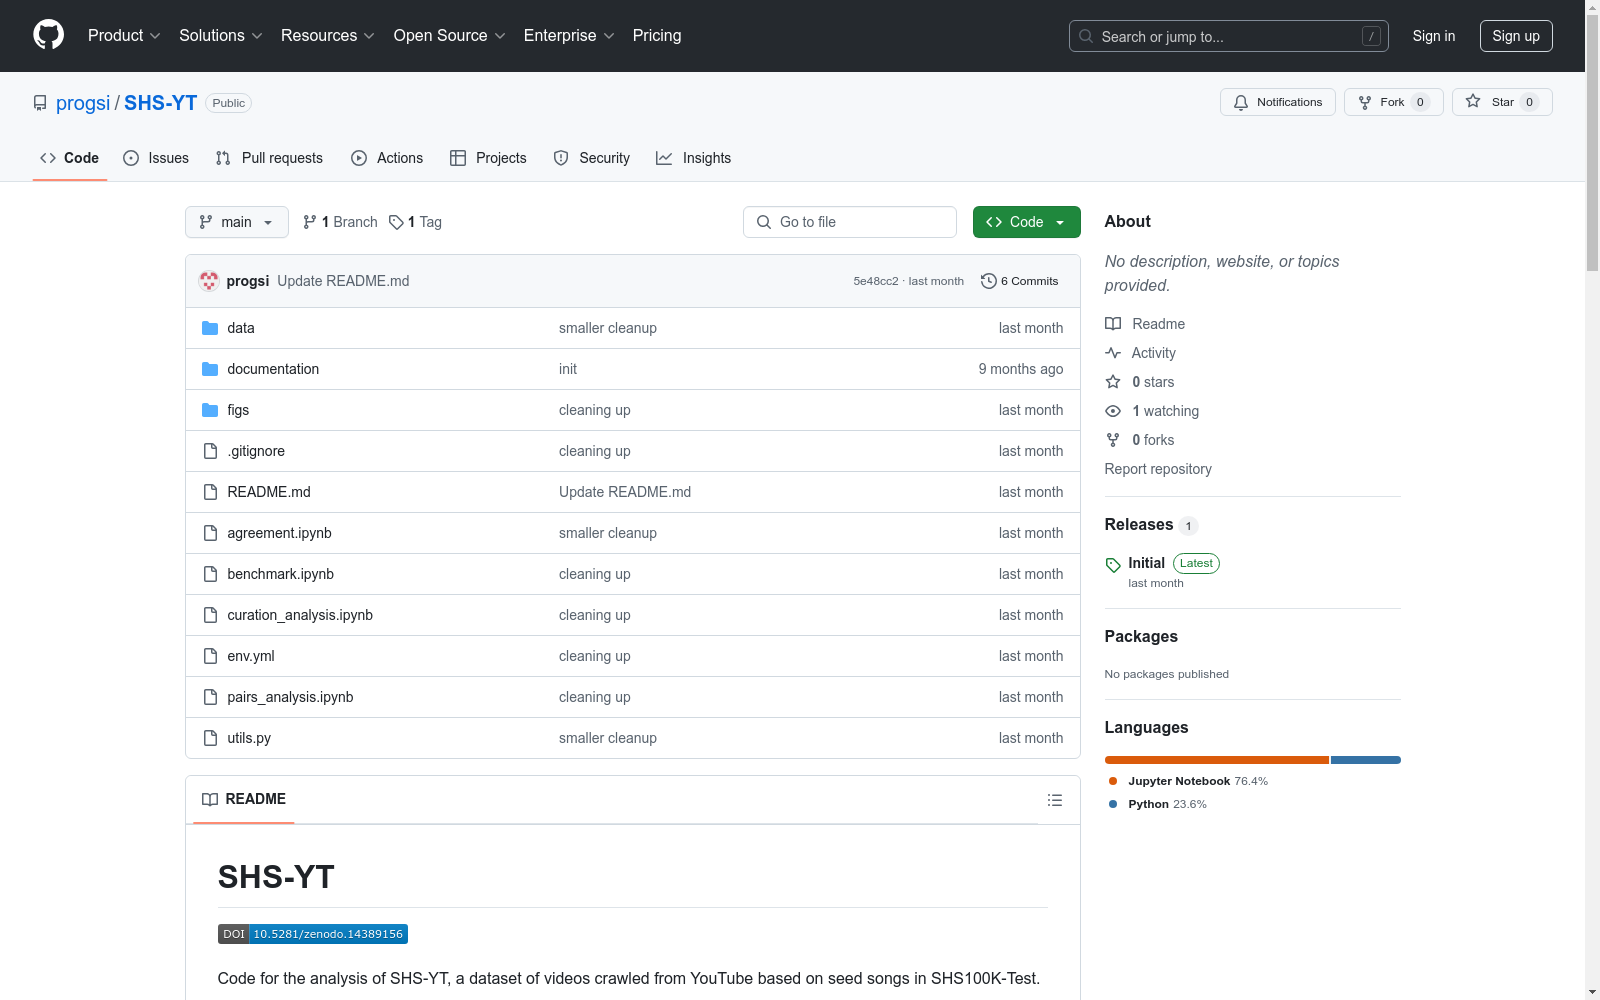Focus the Search or jump to field
The width and height of the screenshot is (1600, 1000).
1229,36
